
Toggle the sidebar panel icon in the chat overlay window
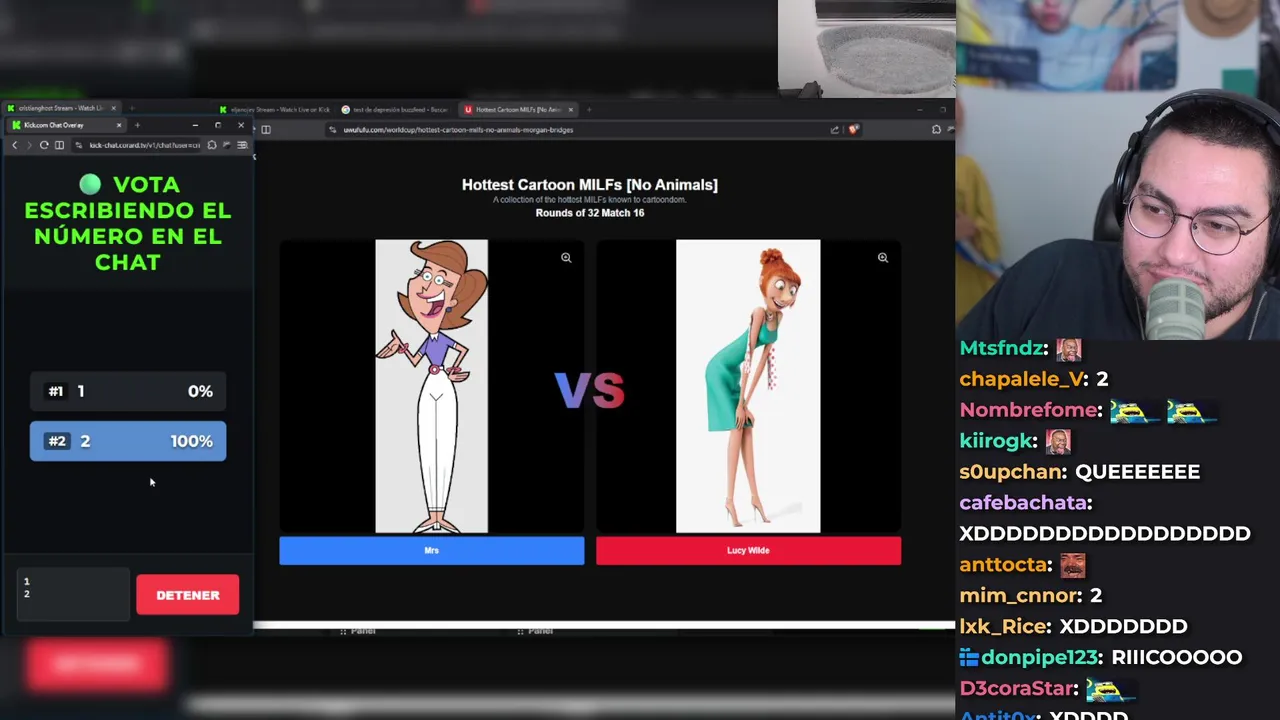click(x=59, y=145)
